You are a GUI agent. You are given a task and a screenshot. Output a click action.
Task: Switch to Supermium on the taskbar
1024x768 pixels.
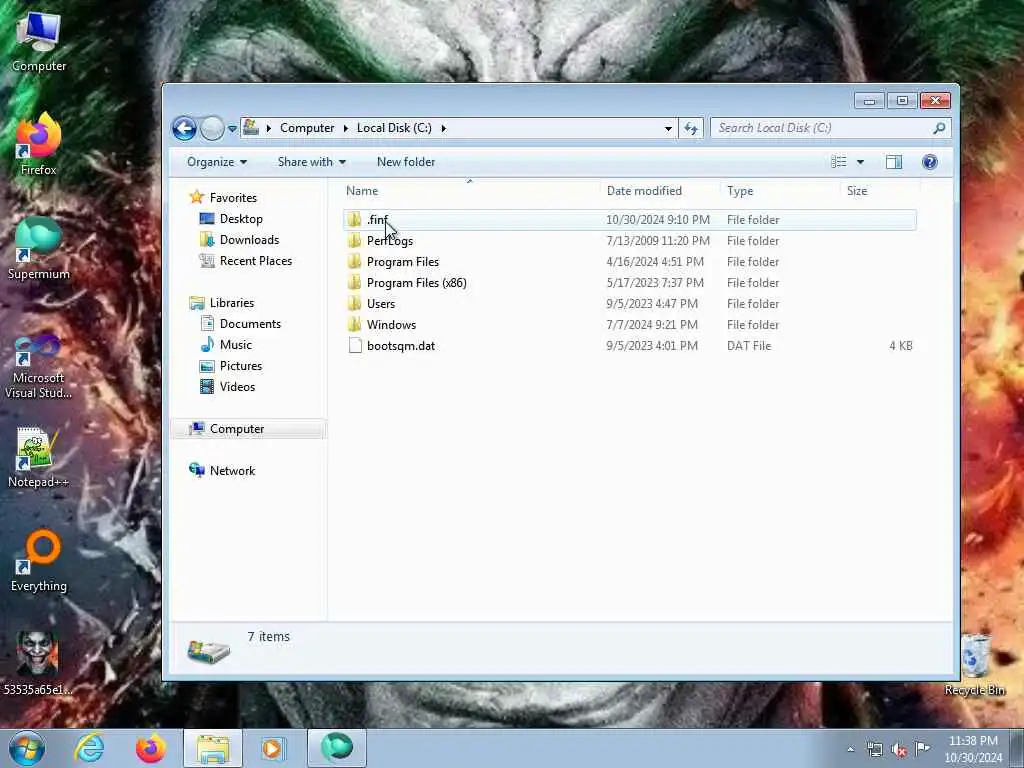337,748
